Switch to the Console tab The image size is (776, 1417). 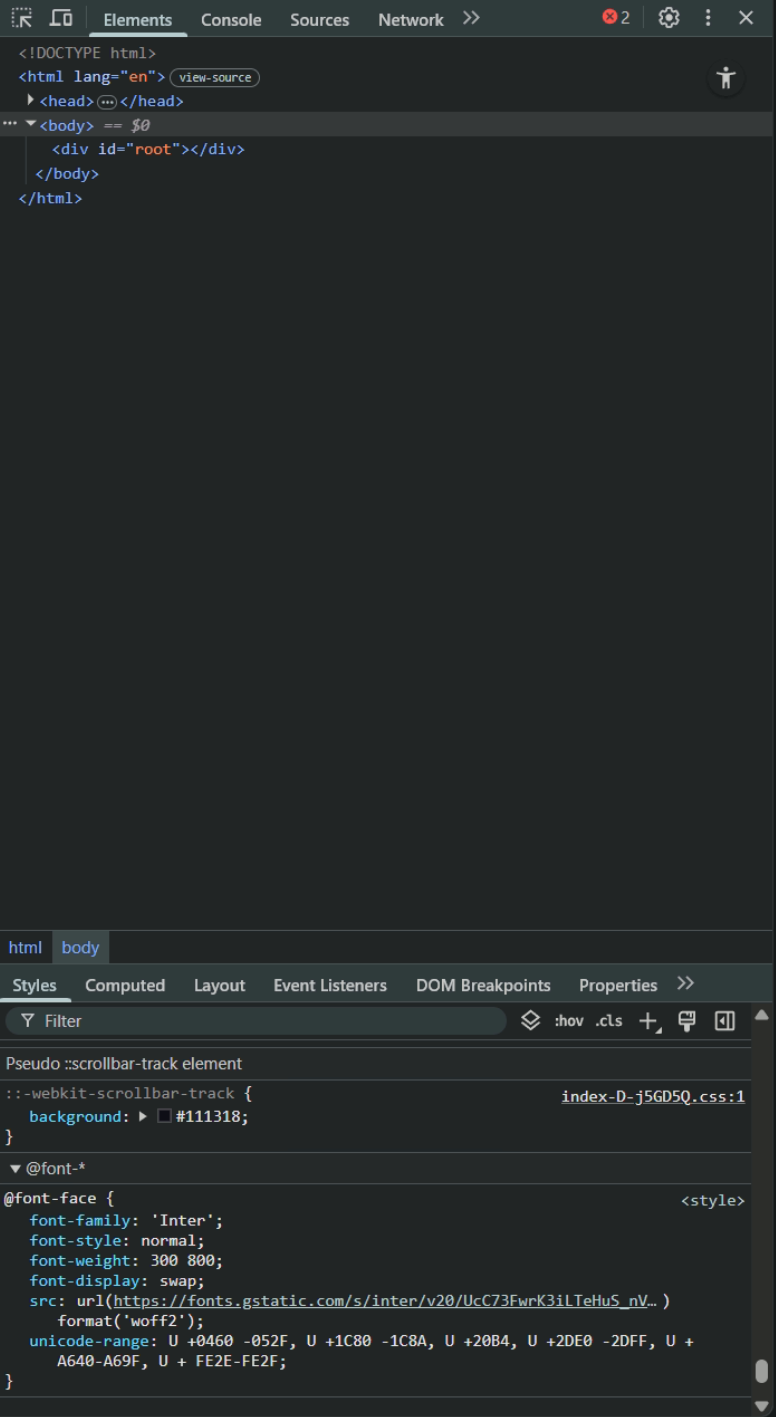231,20
